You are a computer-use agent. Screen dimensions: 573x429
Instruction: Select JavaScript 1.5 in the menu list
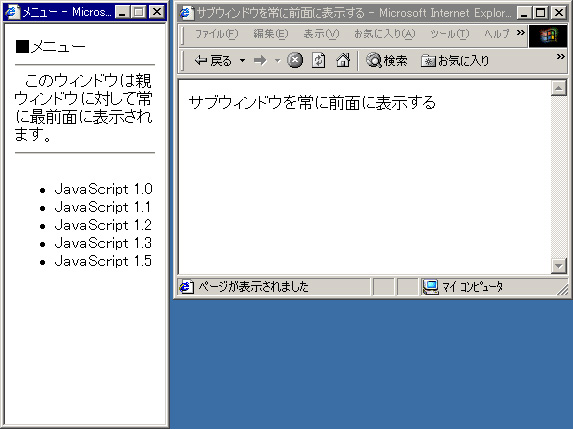[x=103, y=261]
